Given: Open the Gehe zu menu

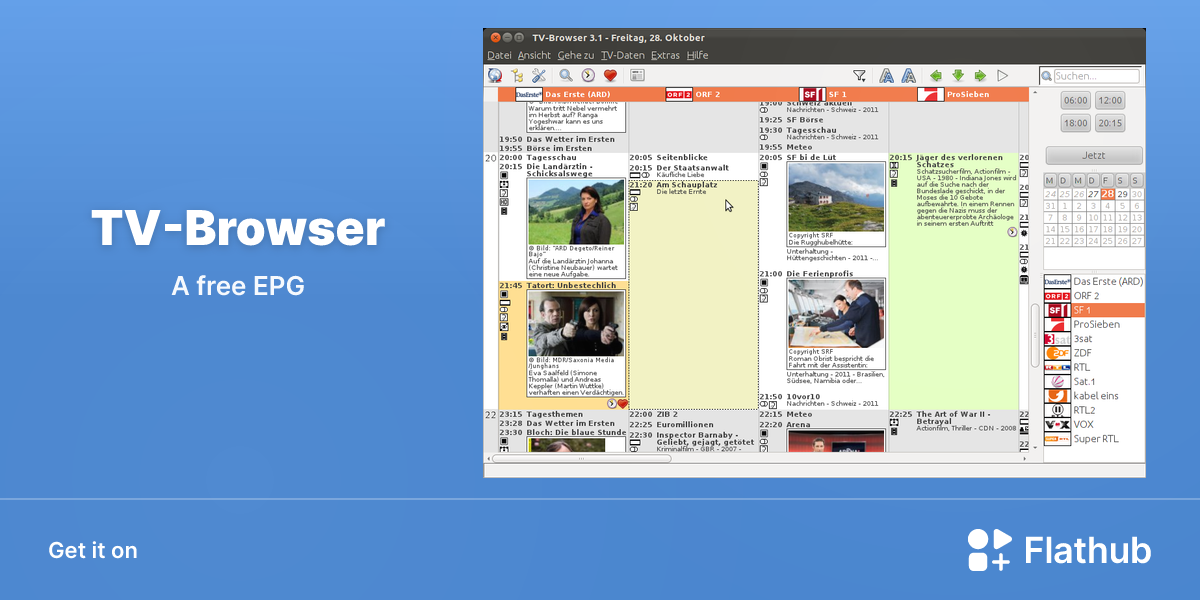Looking at the screenshot, I should click(576, 55).
